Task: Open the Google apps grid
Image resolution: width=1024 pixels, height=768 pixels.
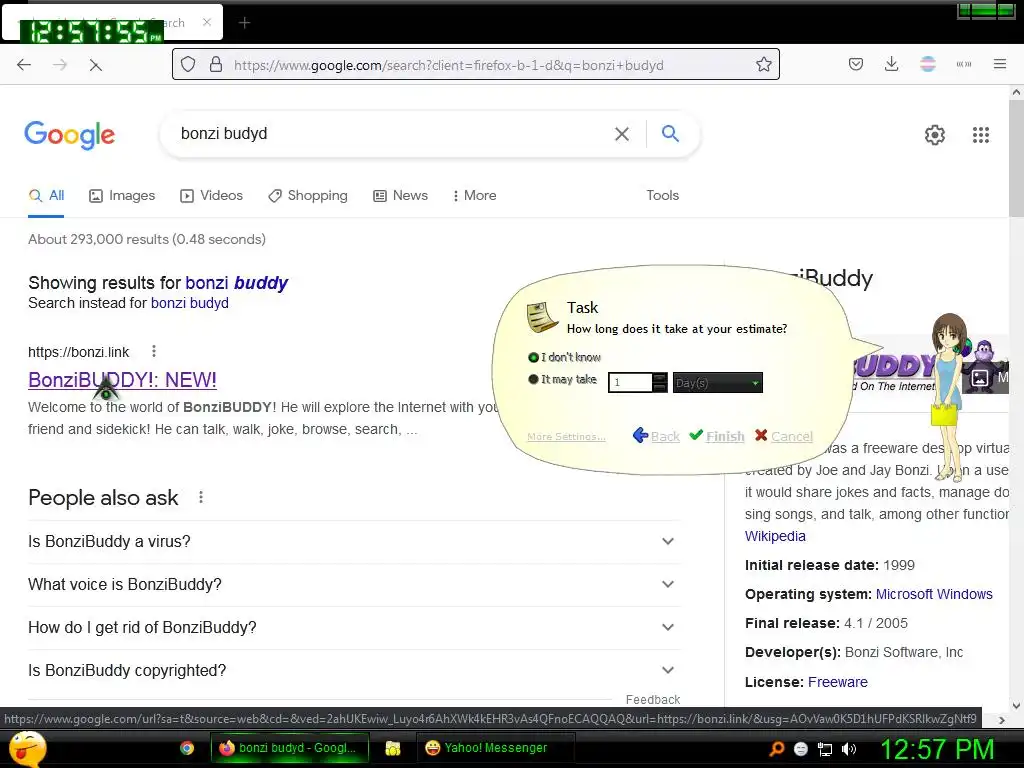Action: pos(980,135)
